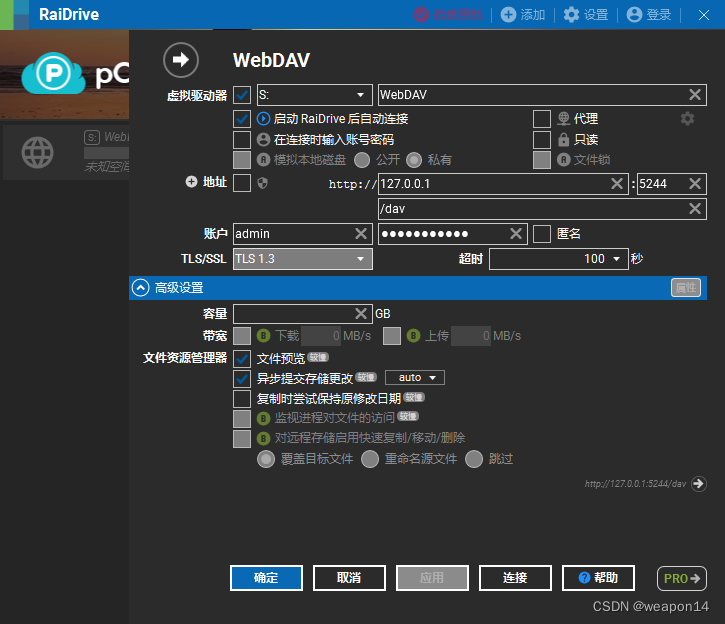Select 重命名源文件 radio option
Viewport: 725px width, 624px height.
pyautogui.click(x=370, y=459)
